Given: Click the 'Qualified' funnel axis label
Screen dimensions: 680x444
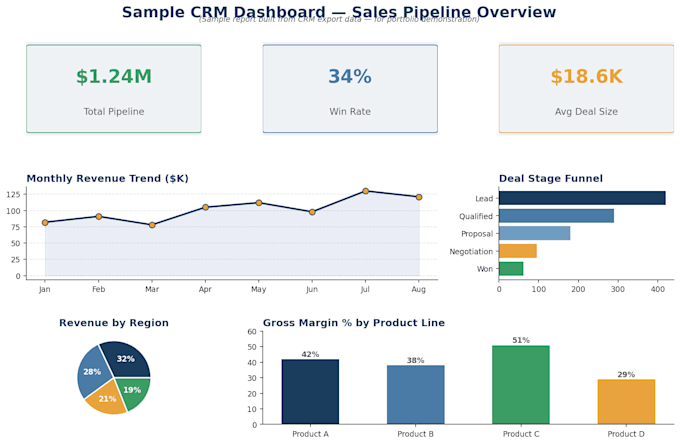Looking at the screenshot, I should [476, 216].
